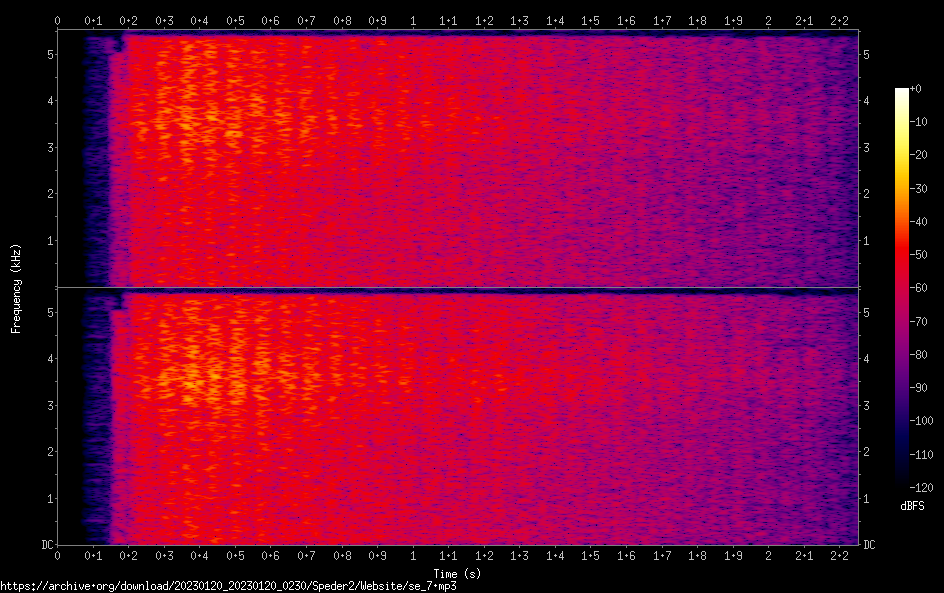Click the DC label at the bottom left

point(46,544)
